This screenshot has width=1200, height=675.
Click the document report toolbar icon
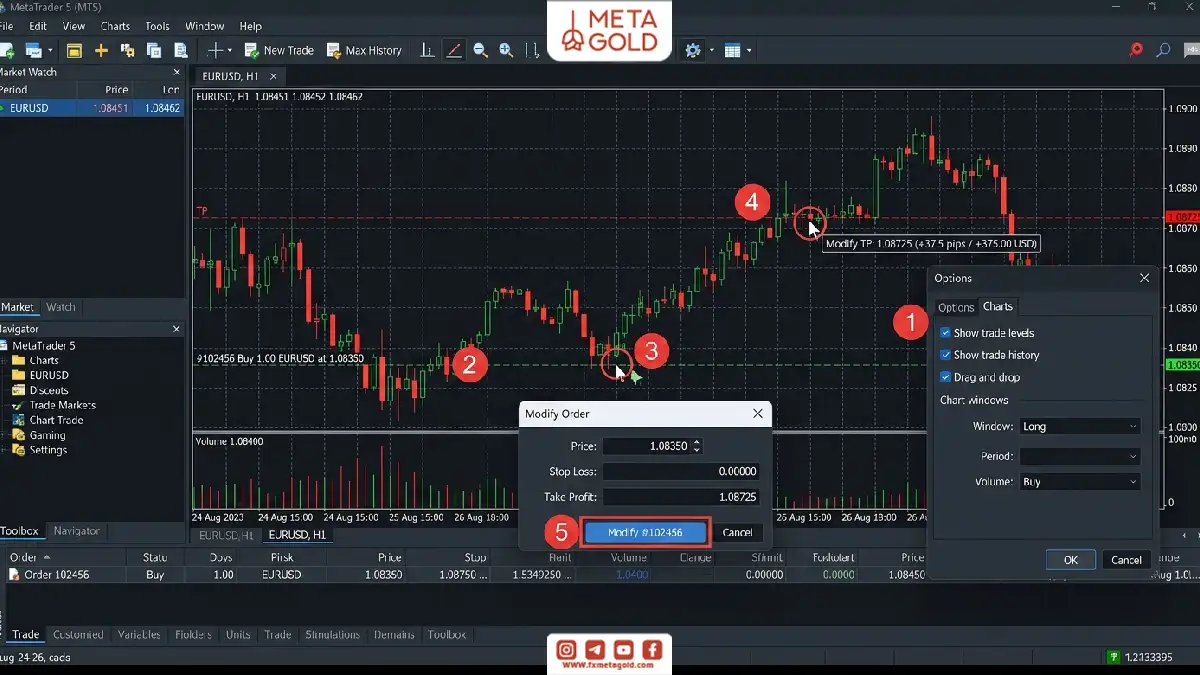[x=181, y=50]
